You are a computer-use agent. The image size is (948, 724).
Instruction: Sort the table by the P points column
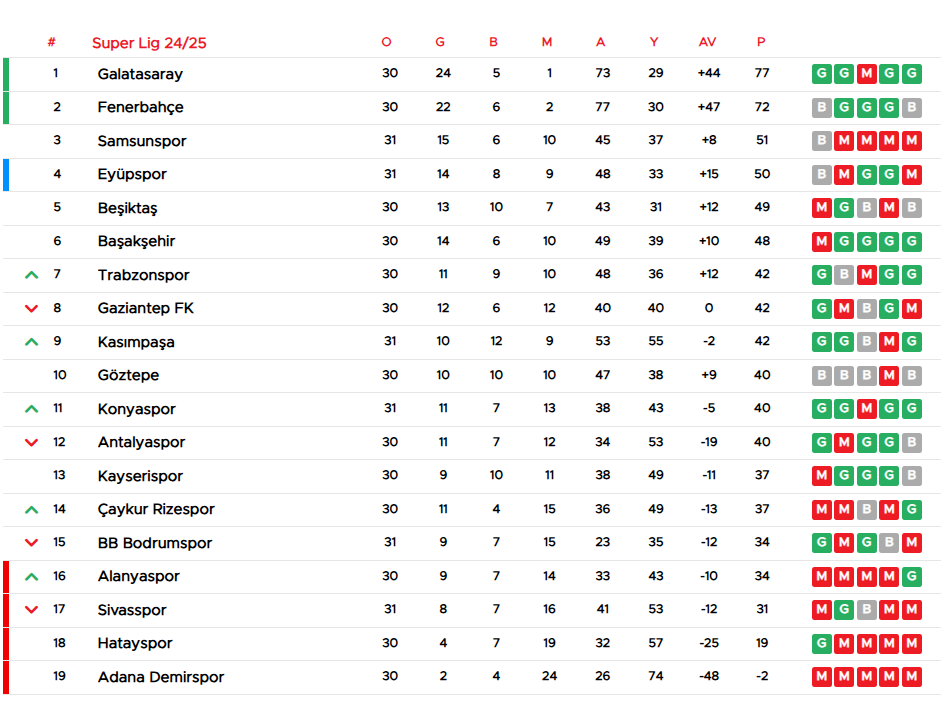tap(761, 42)
